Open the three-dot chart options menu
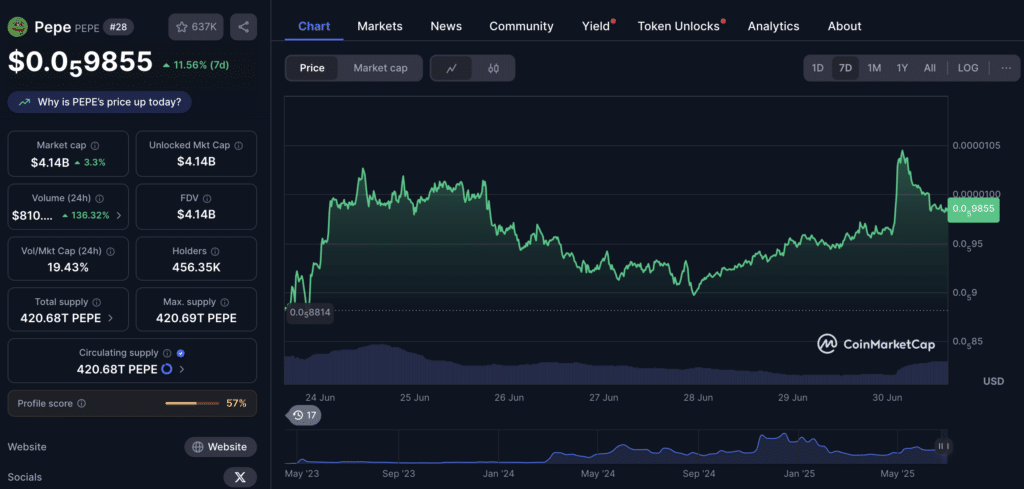Viewport: 1024px width, 489px height. click(1006, 68)
